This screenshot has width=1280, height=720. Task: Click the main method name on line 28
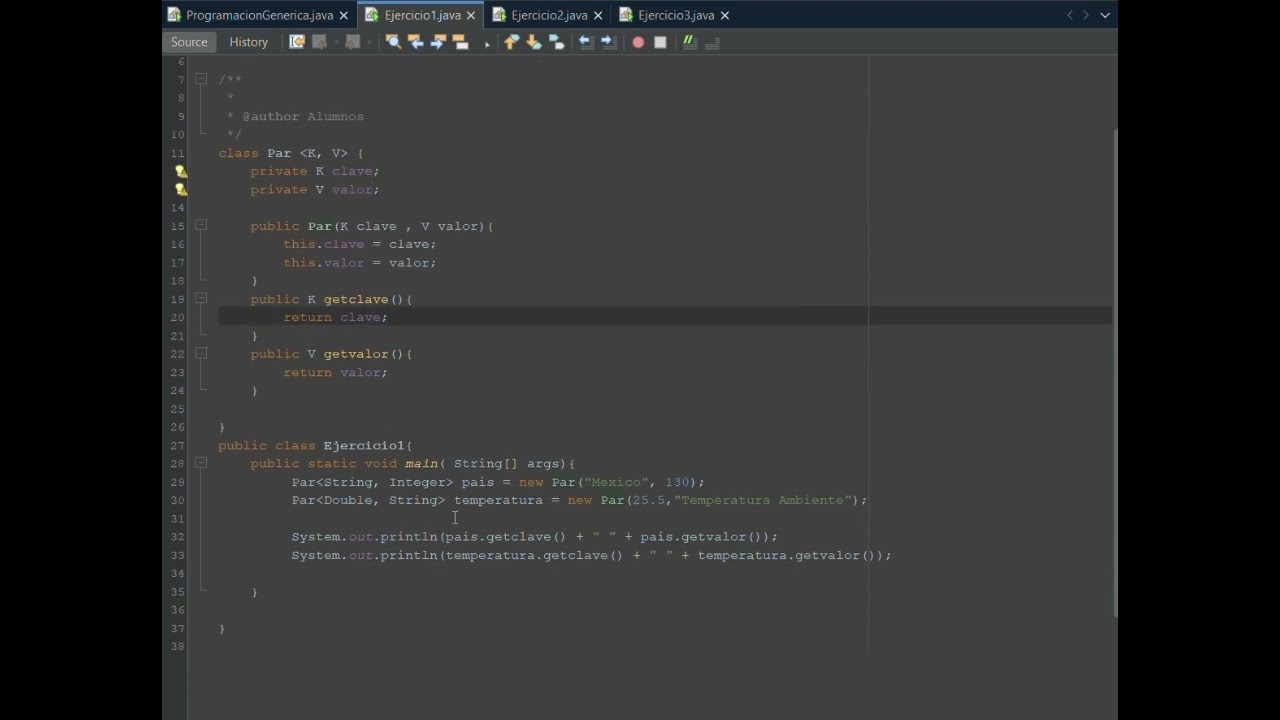421,463
